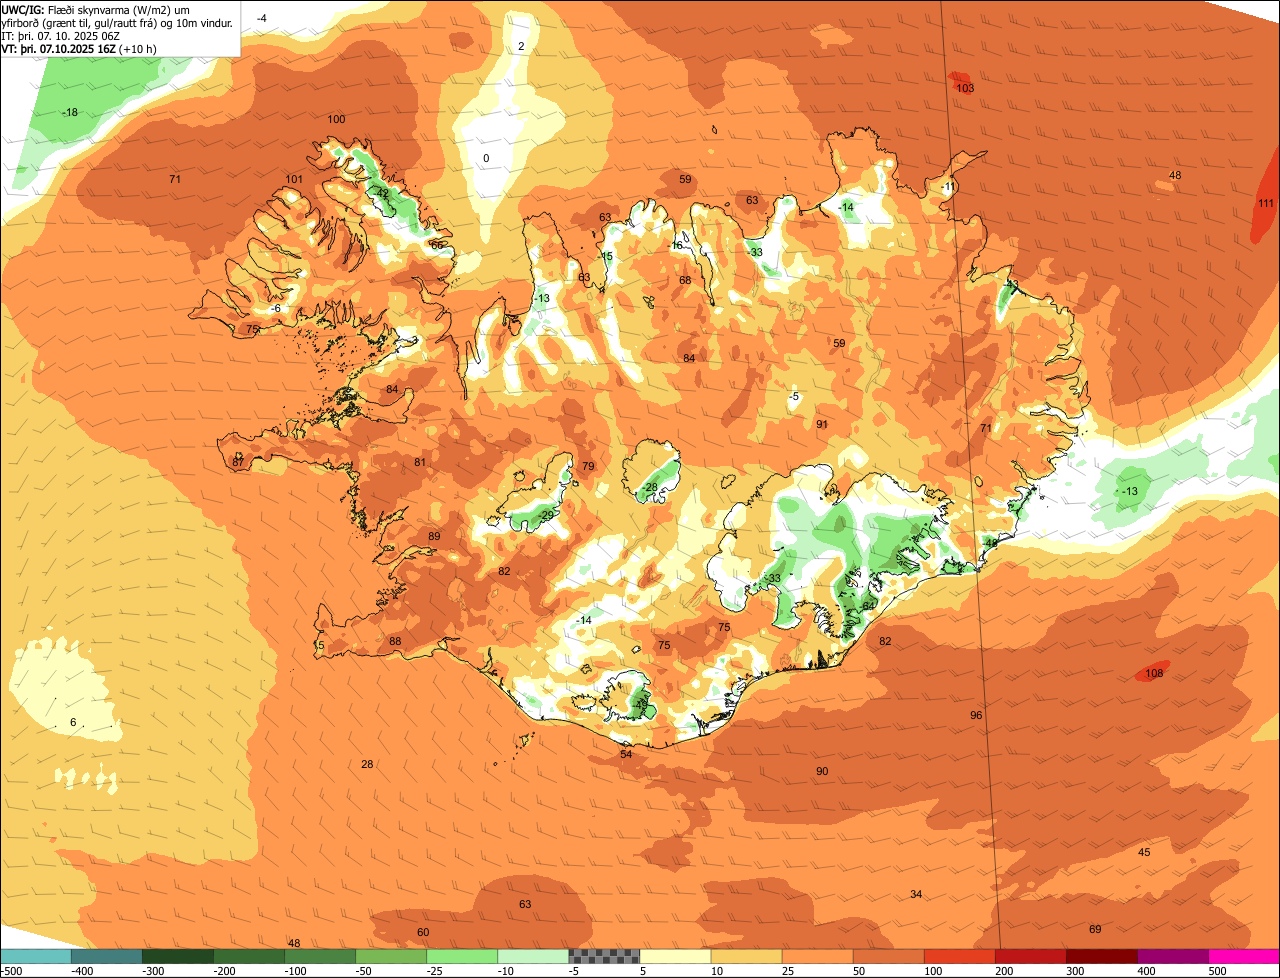Click the '89' value on the map

pos(434,537)
